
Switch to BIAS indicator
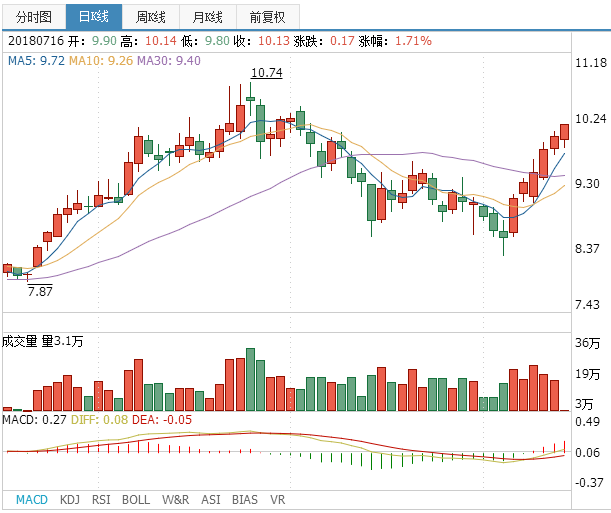coord(245,499)
